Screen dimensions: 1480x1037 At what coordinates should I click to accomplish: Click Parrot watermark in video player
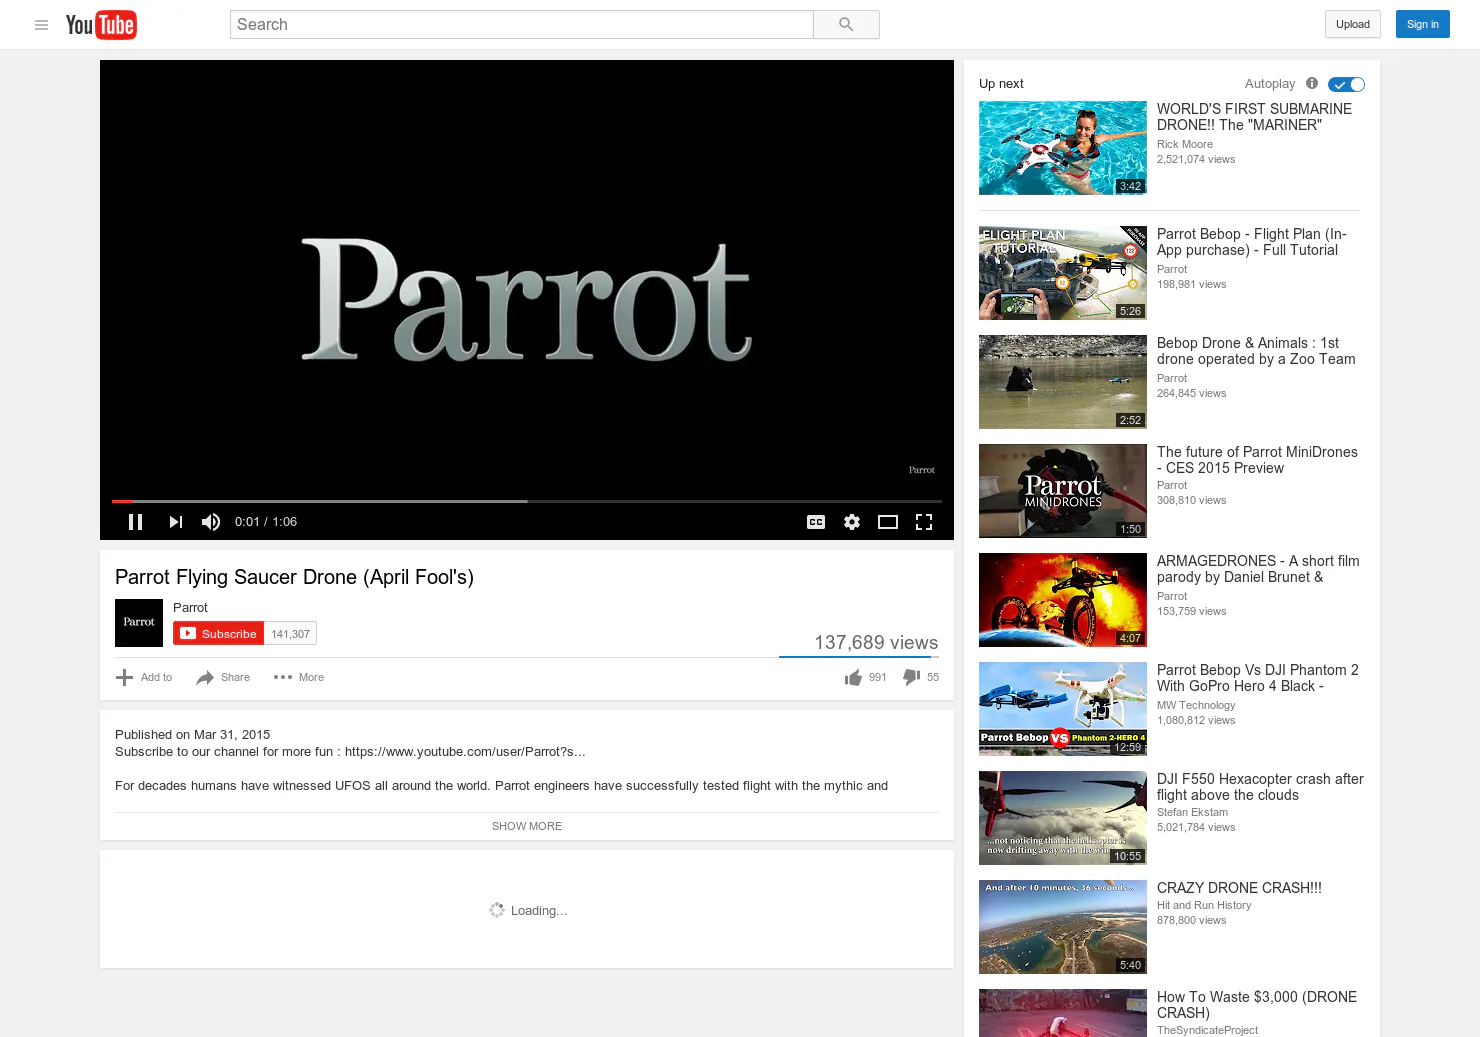(922, 470)
